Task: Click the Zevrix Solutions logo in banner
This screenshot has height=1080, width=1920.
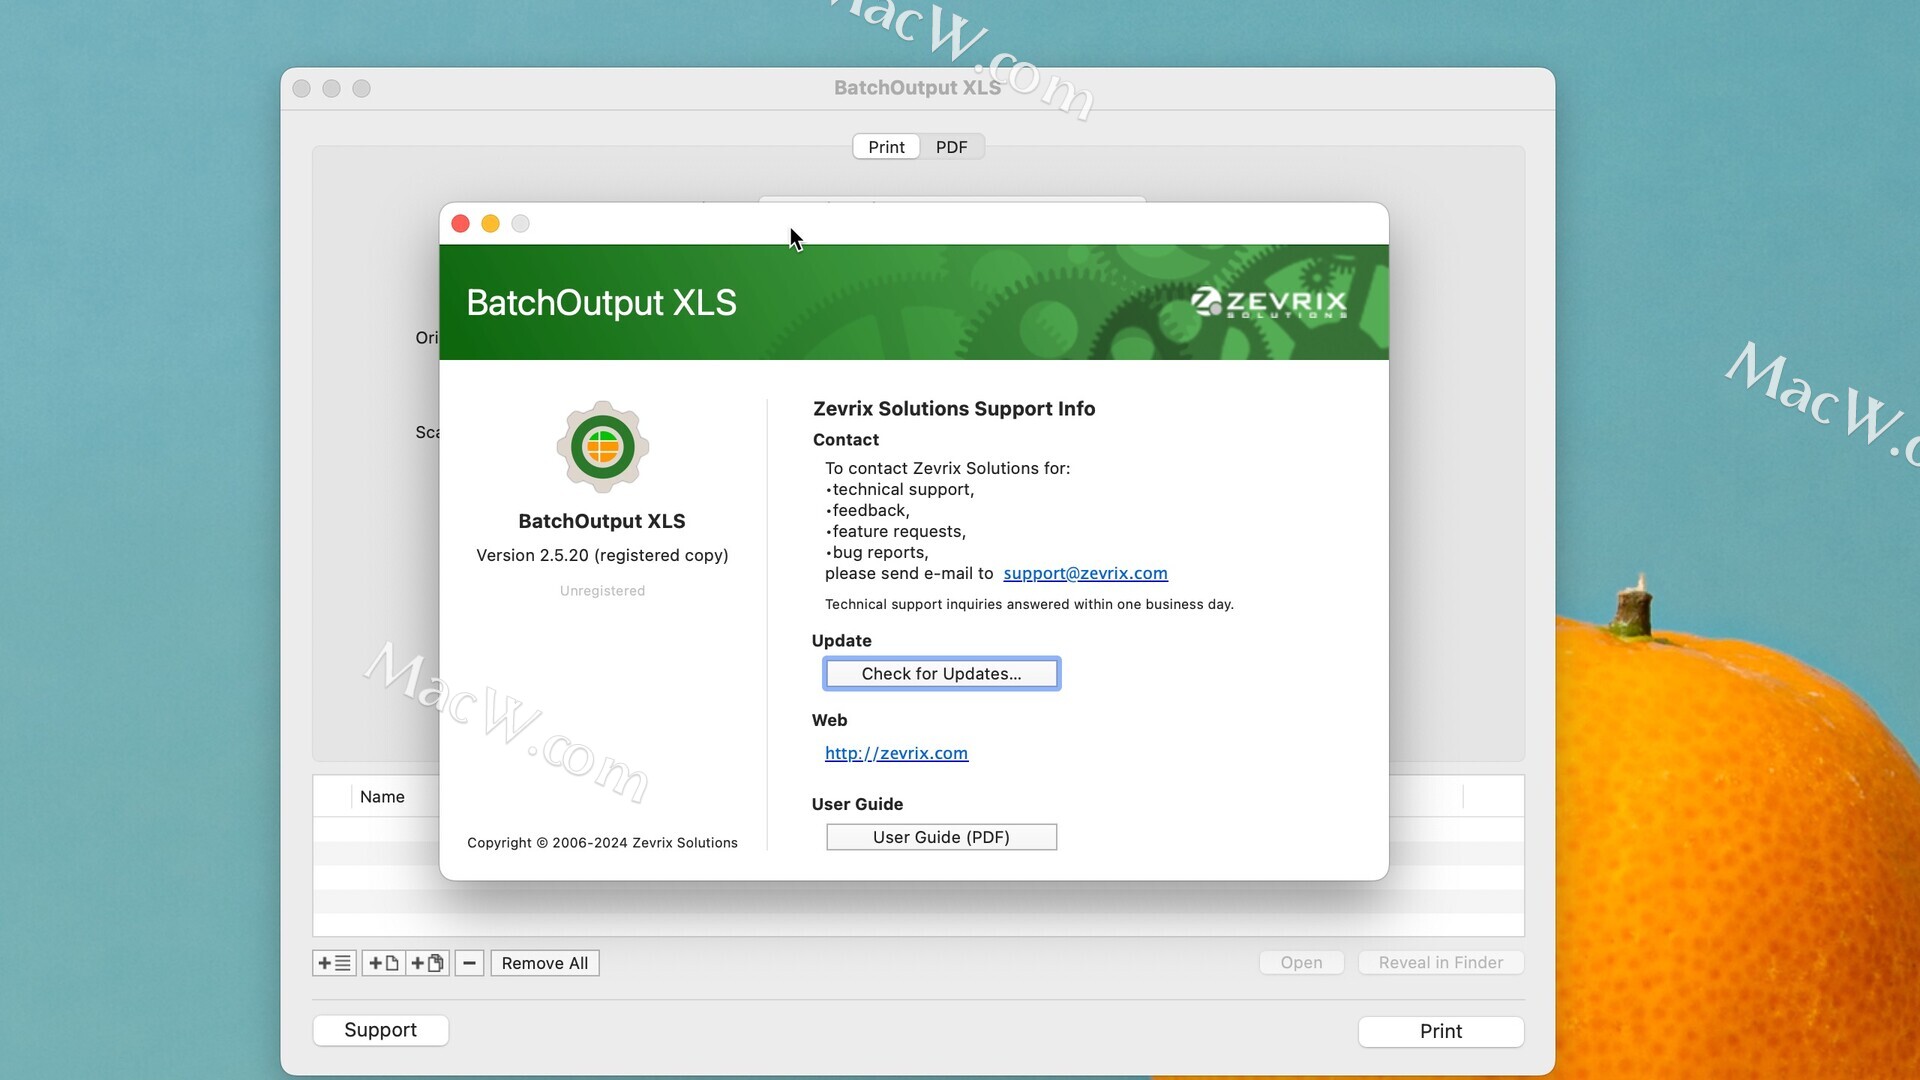Action: point(1268,302)
